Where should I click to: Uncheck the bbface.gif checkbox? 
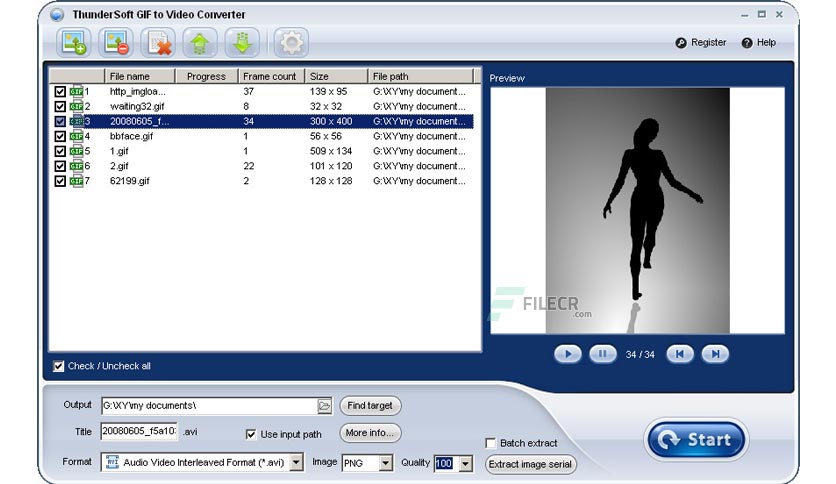click(60, 136)
